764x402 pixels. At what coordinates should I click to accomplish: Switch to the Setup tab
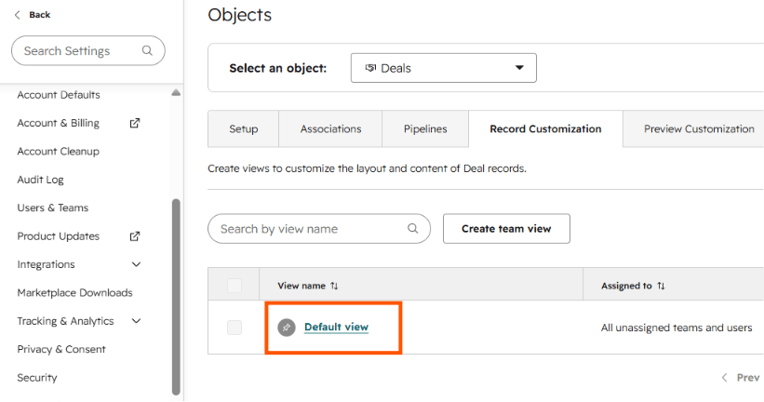tap(243, 129)
